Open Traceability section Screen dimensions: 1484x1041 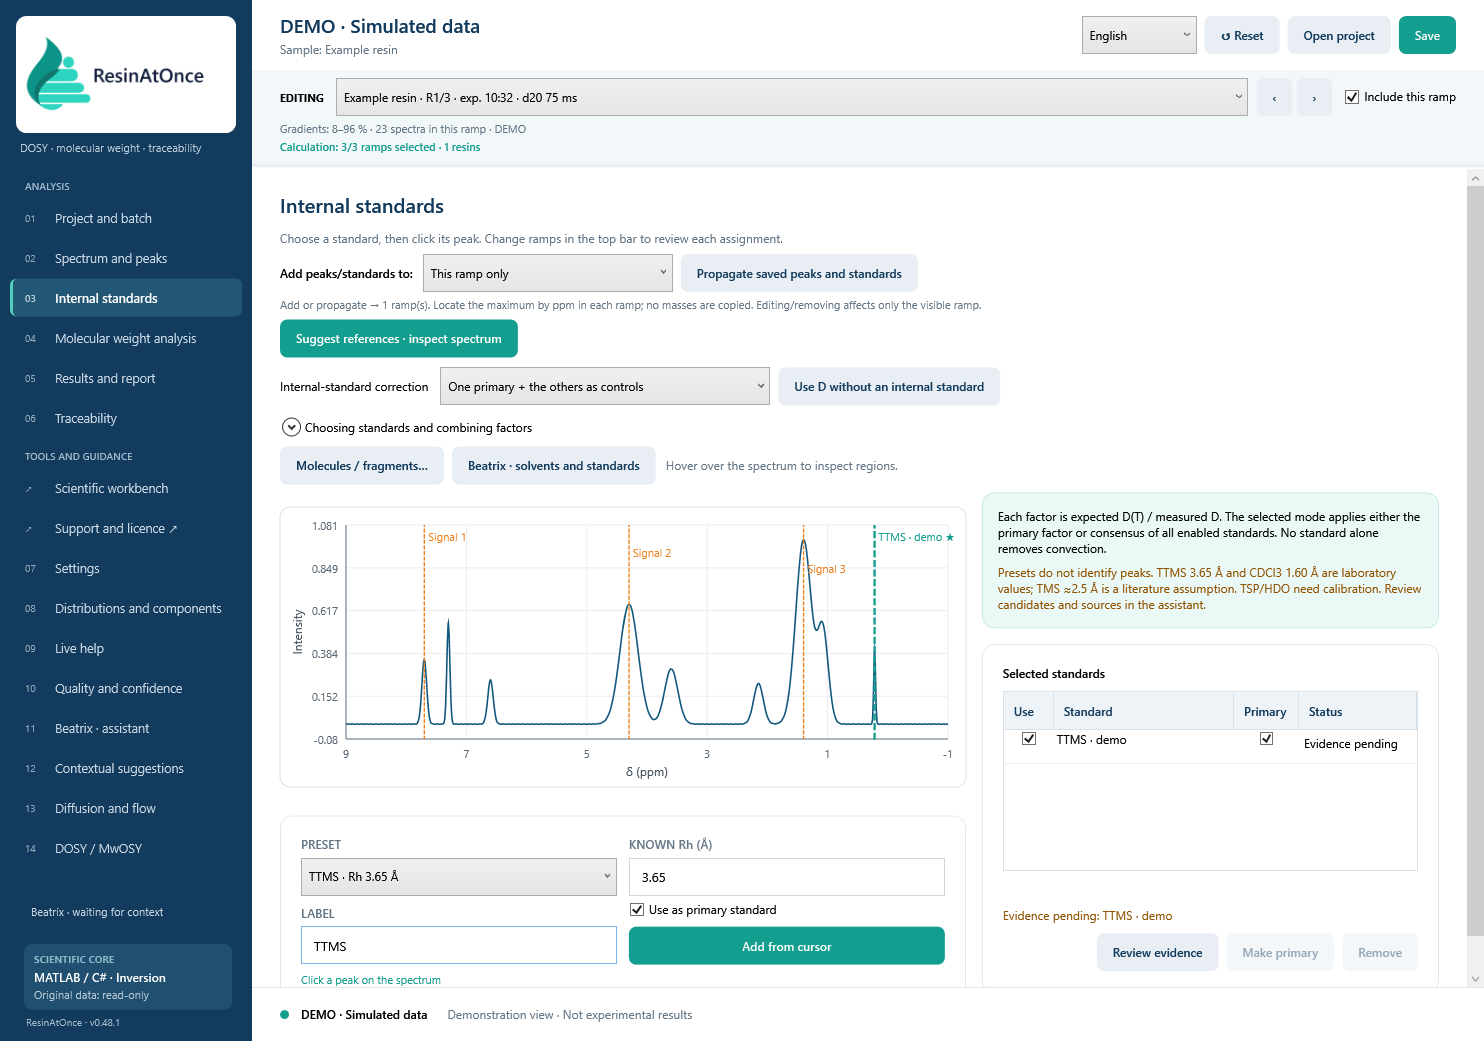pos(126,418)
